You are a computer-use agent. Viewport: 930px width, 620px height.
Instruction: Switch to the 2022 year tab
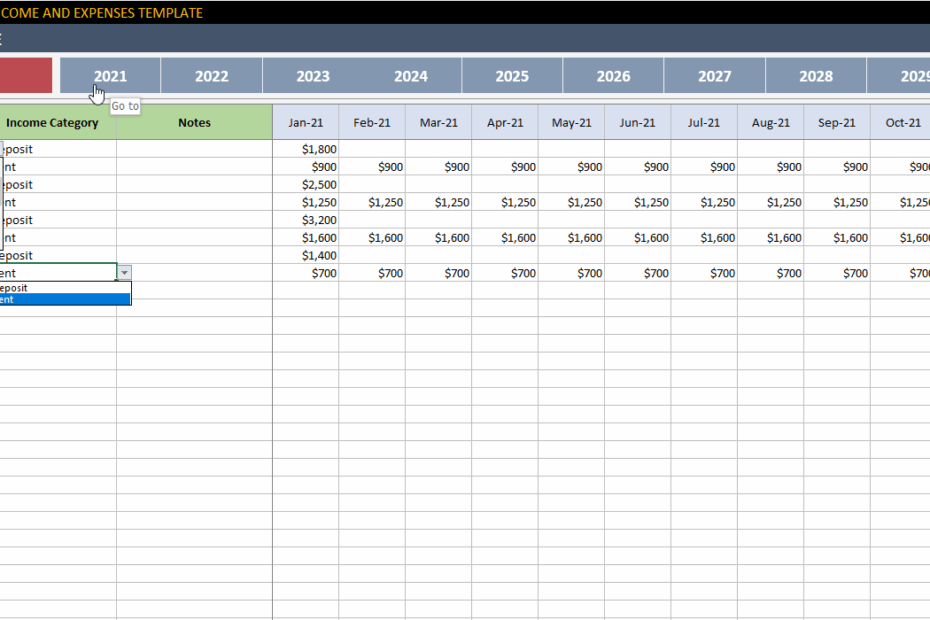coord(211,75)
